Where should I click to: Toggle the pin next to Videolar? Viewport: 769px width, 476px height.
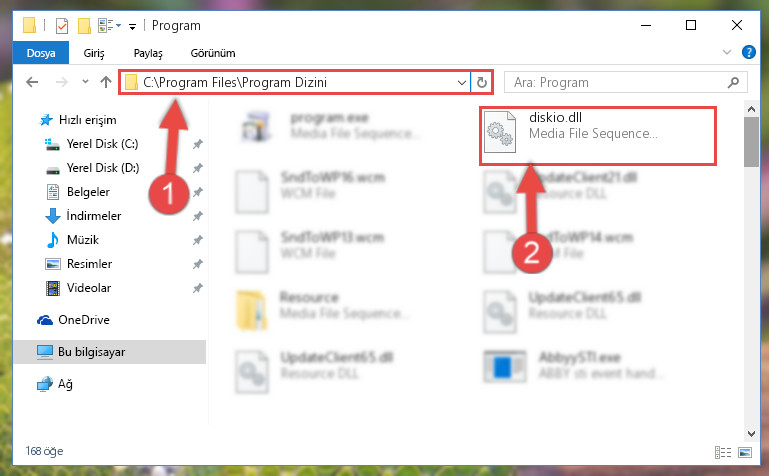click(198, 288)
